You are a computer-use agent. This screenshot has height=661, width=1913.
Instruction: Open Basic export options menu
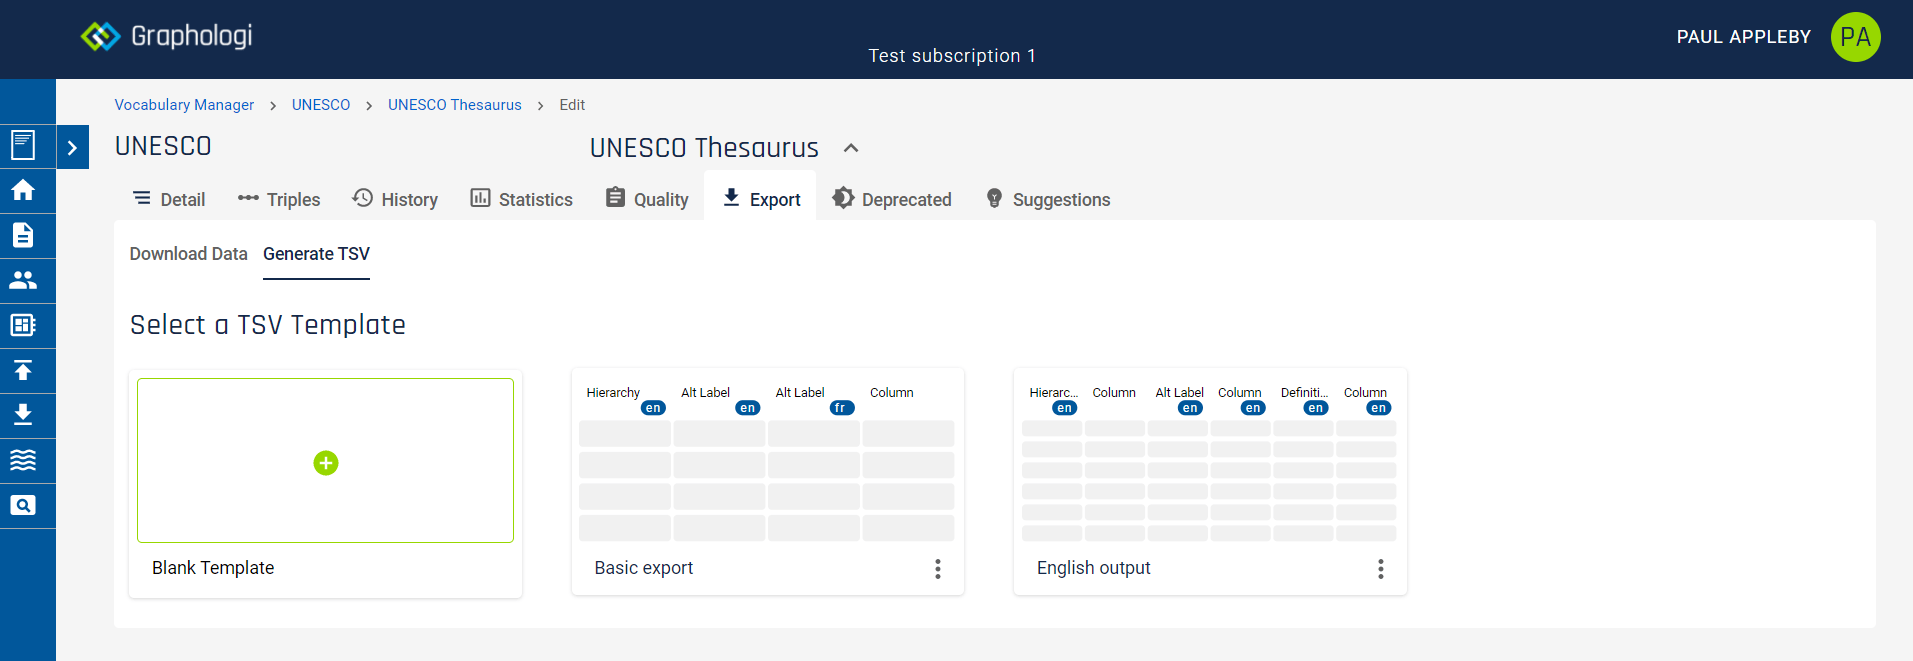937,569
